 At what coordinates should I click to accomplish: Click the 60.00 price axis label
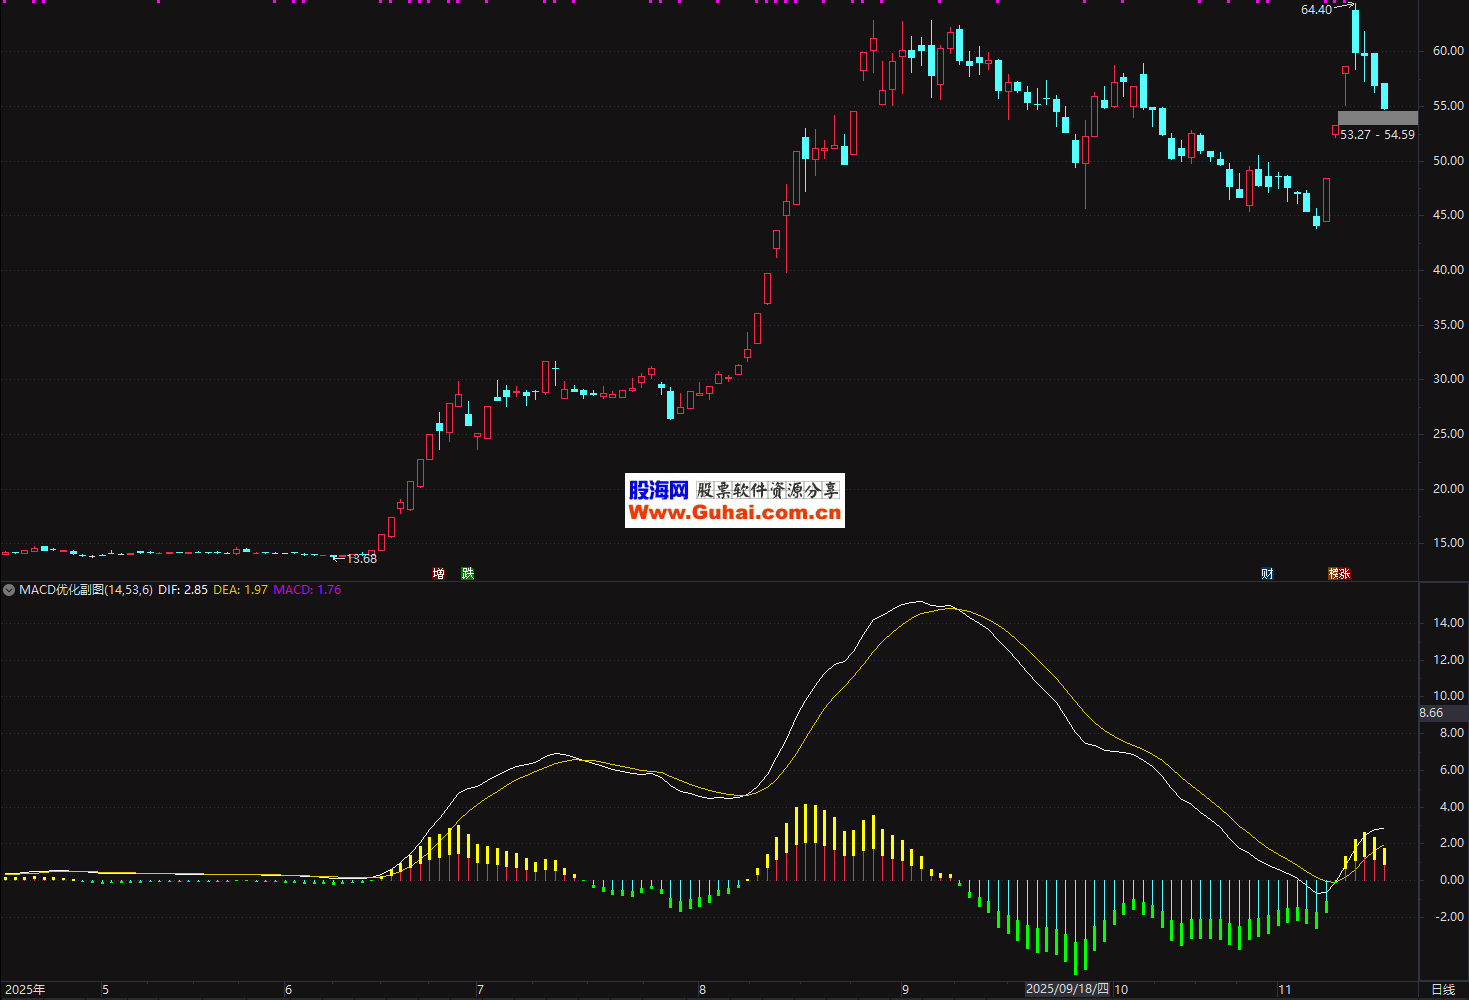[x=1448, y=51]
